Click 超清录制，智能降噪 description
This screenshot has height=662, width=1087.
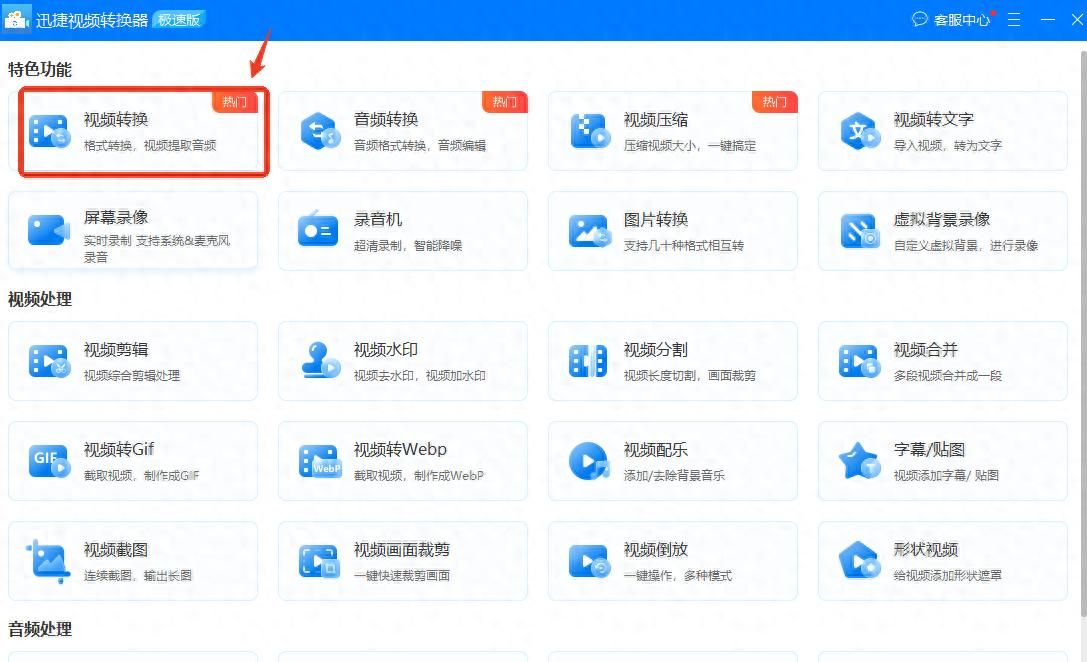[x=408, y=245]
